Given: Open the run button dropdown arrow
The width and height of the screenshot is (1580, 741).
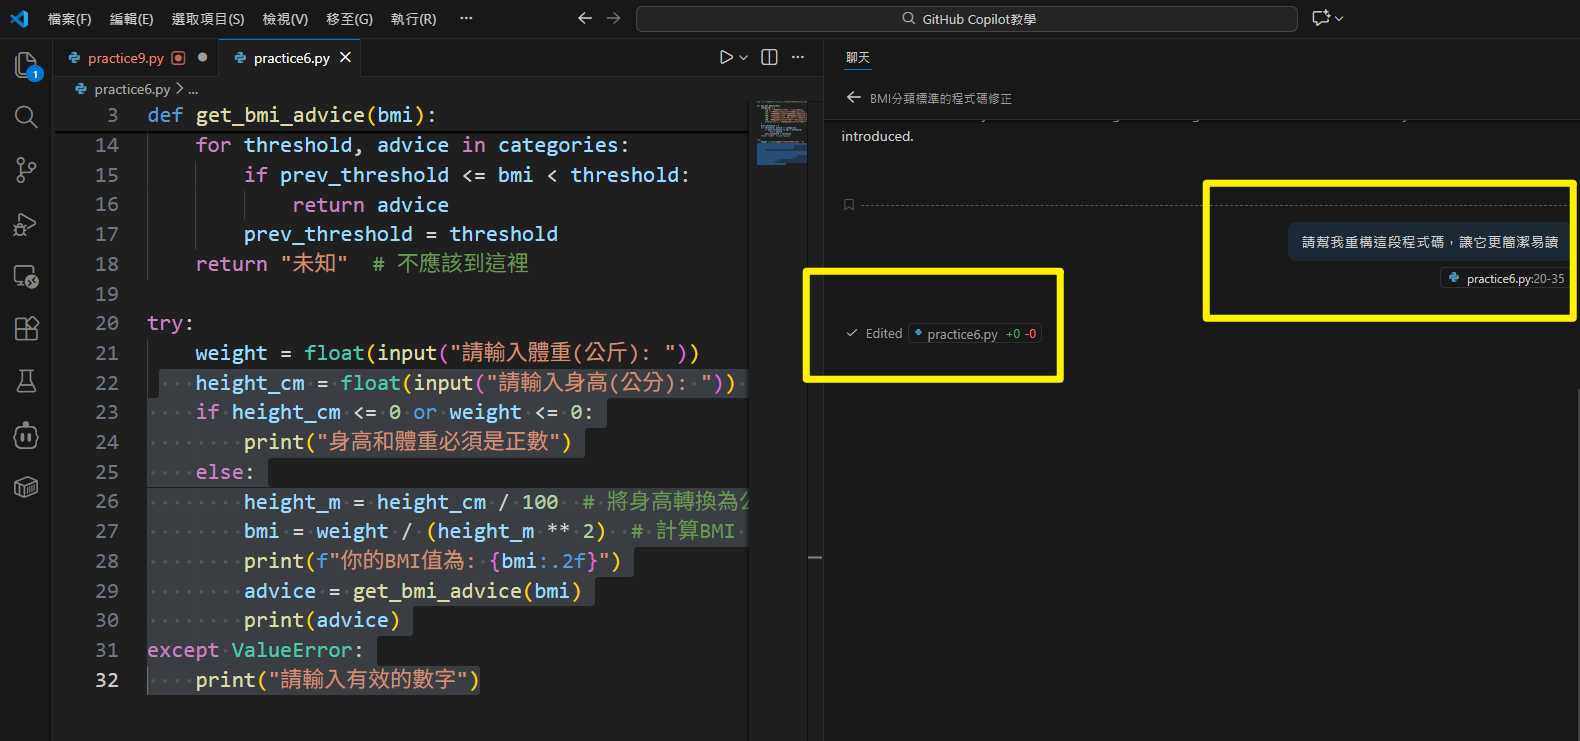Looking at the screenshot, I should pos(743,58).
